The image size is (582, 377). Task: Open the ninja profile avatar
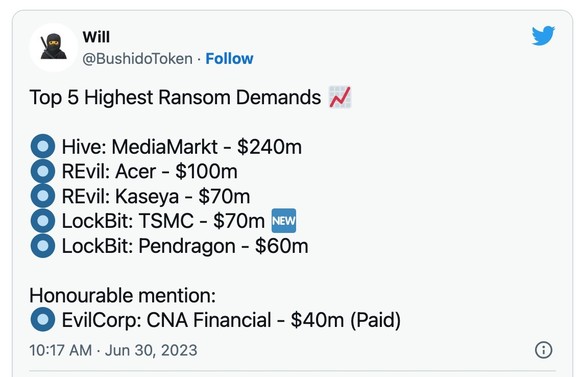pyautogui.click(x=53, y=47)
